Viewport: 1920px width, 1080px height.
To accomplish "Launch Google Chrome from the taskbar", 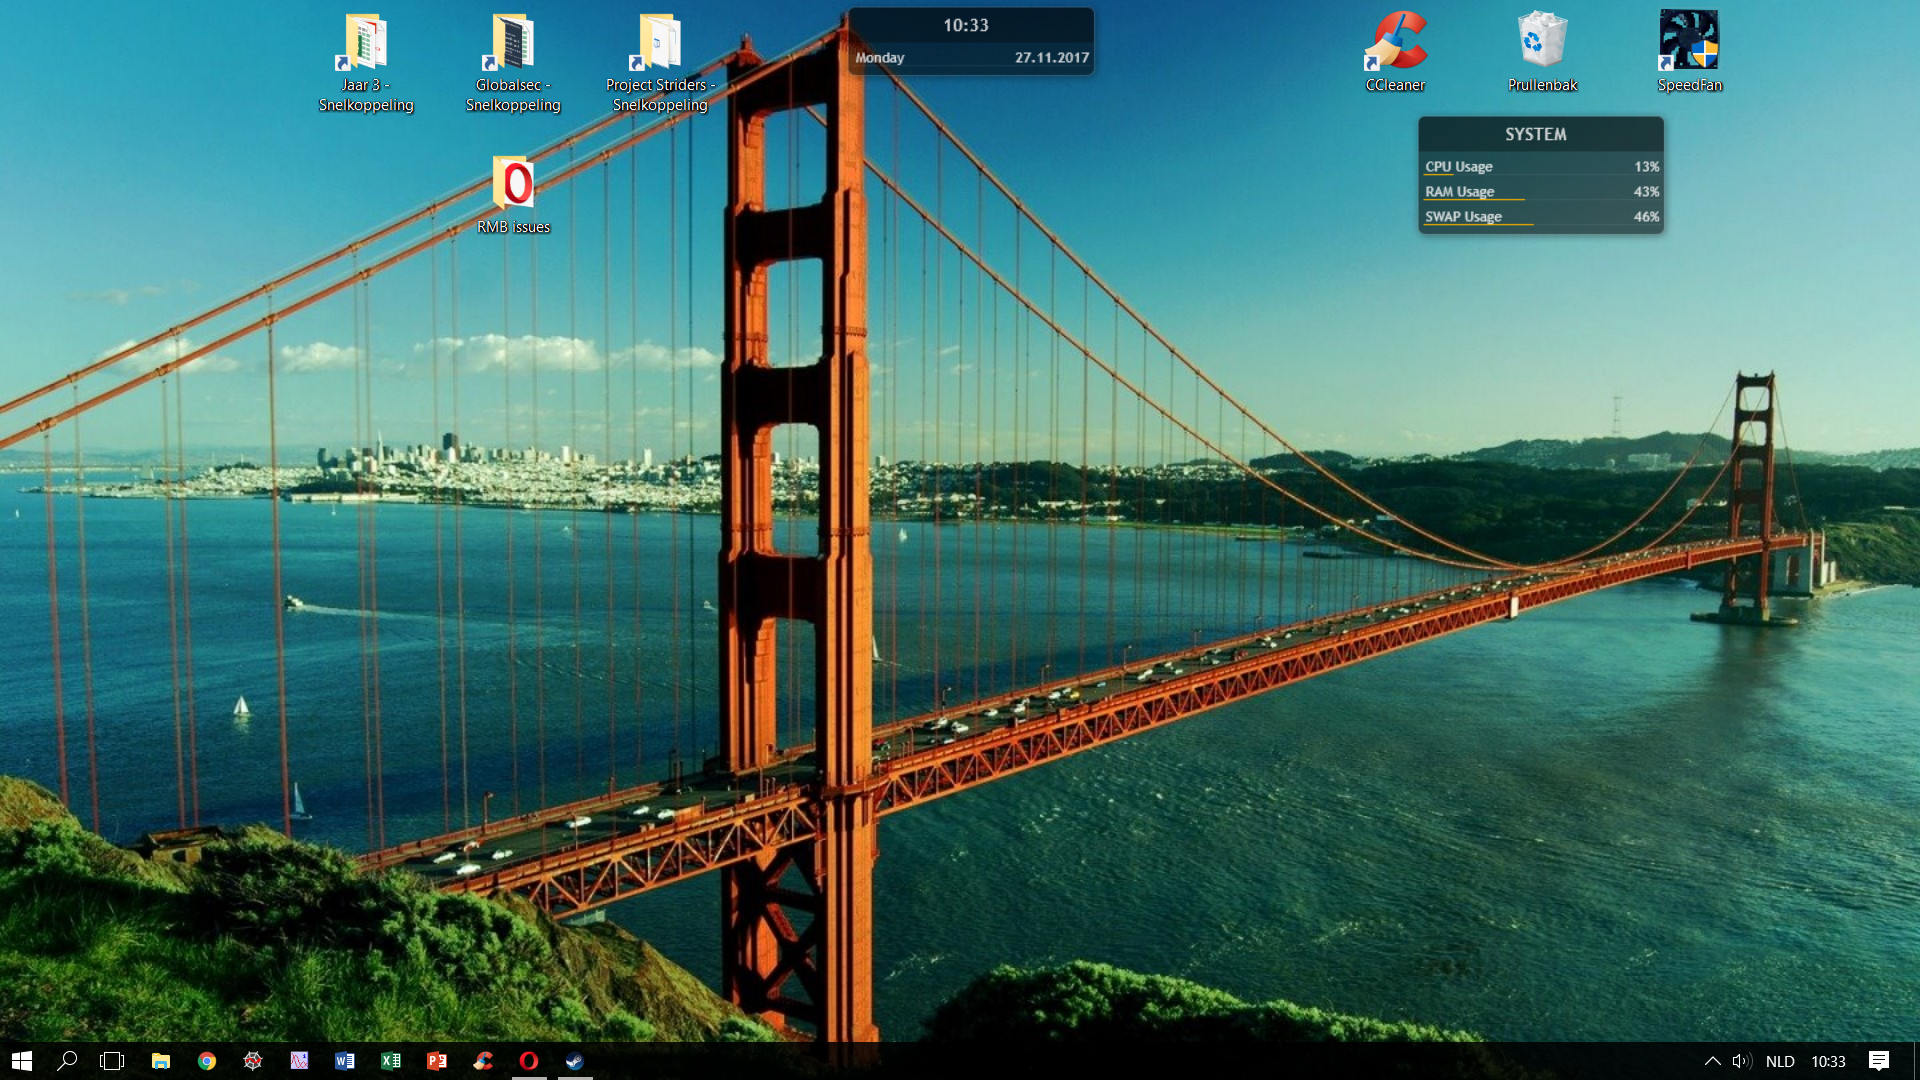I will [x=207, y=1061].
